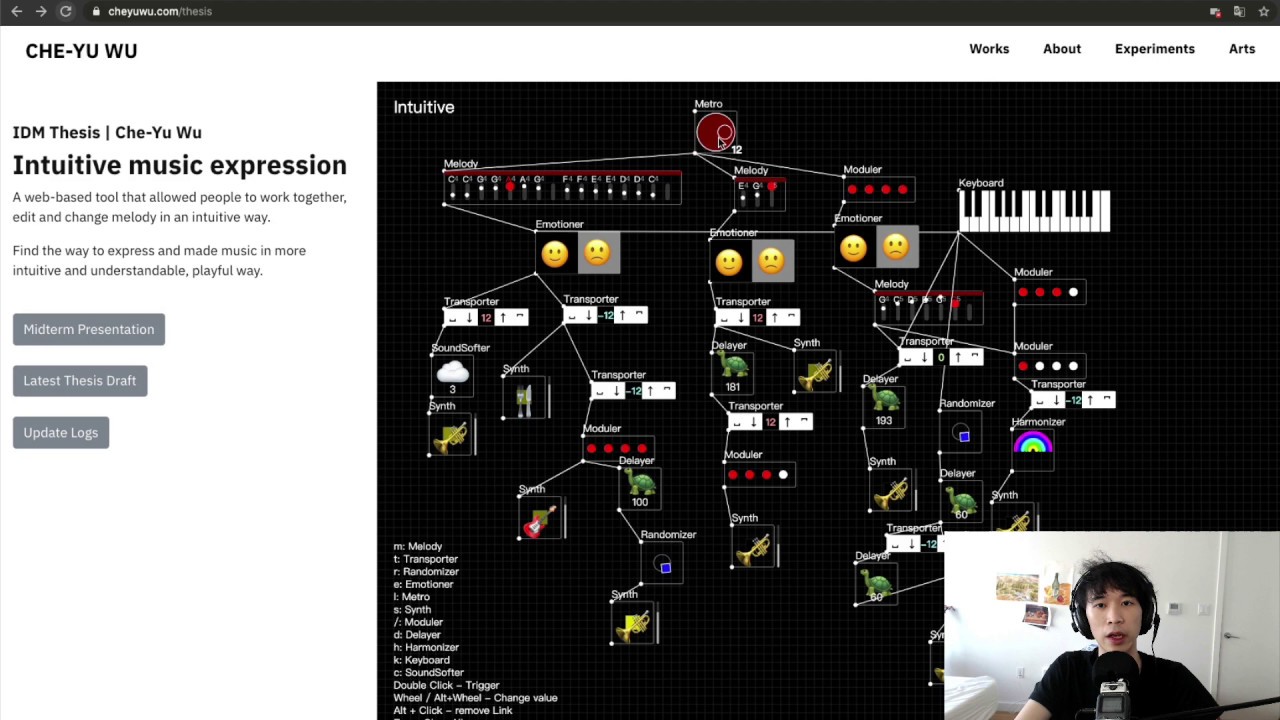Click the 'Intuitive' canvas title
The width and height of the screenshot is (1280, 720).
(x=424, y=107)
